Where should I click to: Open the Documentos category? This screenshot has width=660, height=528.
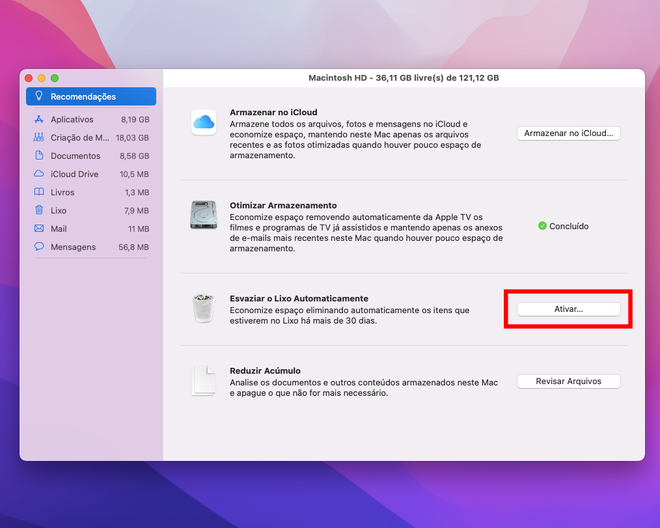point(91,156)
